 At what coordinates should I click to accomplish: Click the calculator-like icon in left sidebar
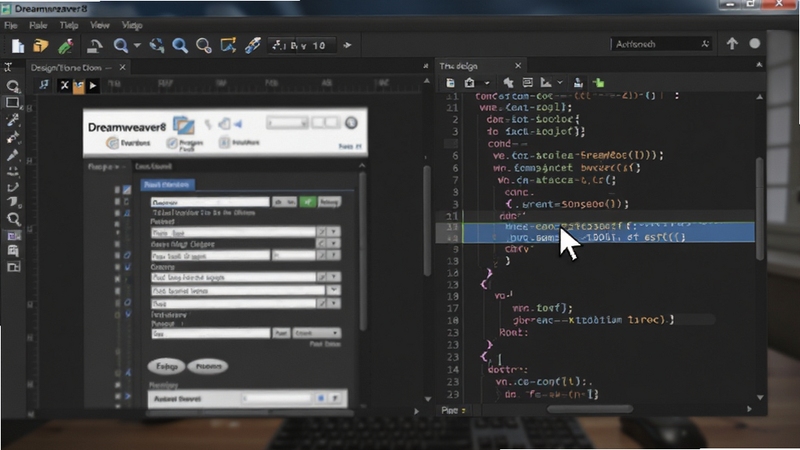click(13, 251)
